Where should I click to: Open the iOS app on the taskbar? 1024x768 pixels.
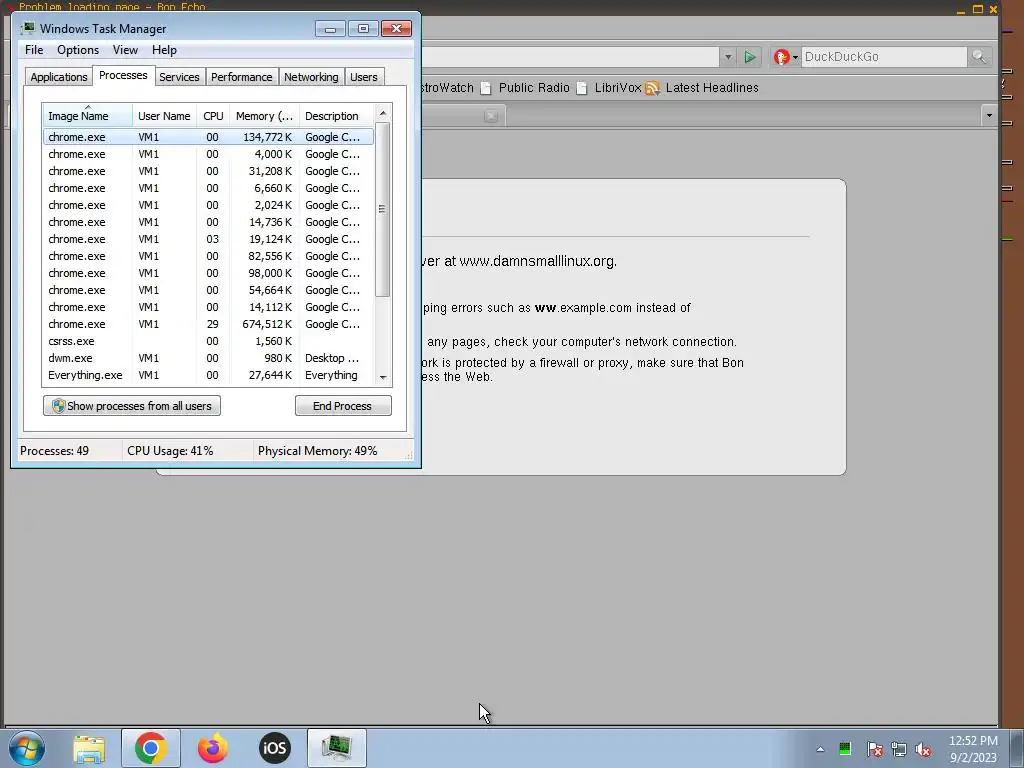pos(275,748)
